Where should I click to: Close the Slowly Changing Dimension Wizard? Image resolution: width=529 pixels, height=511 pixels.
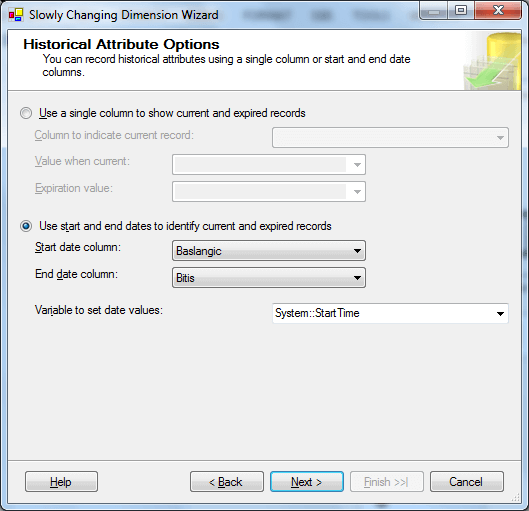coord(498,11)
